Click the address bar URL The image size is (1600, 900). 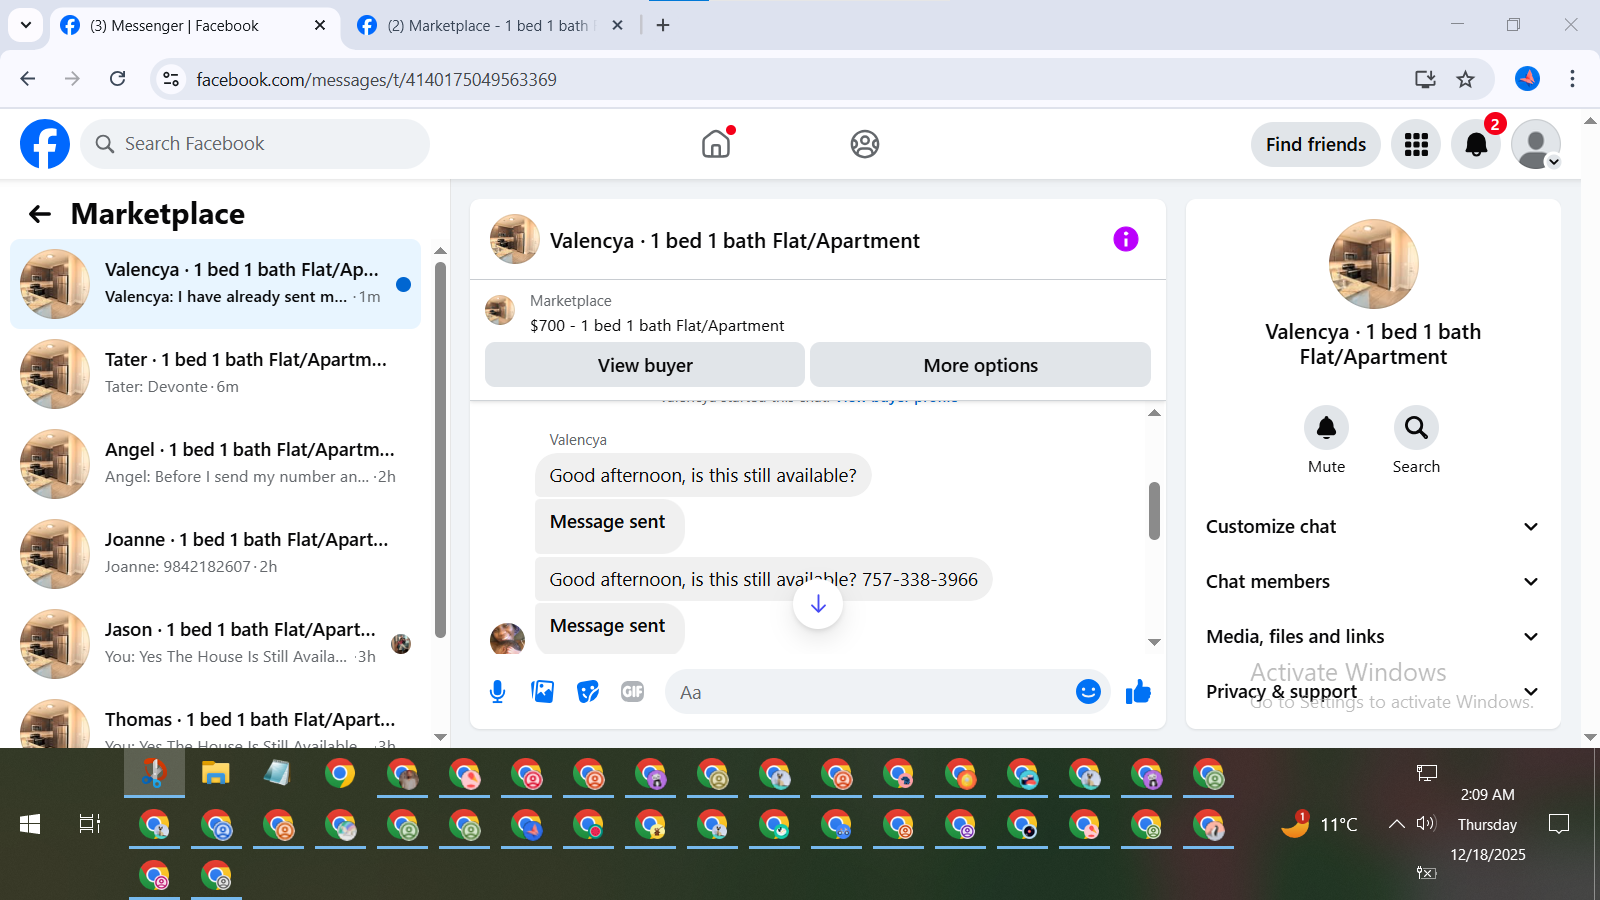(376, 79)
